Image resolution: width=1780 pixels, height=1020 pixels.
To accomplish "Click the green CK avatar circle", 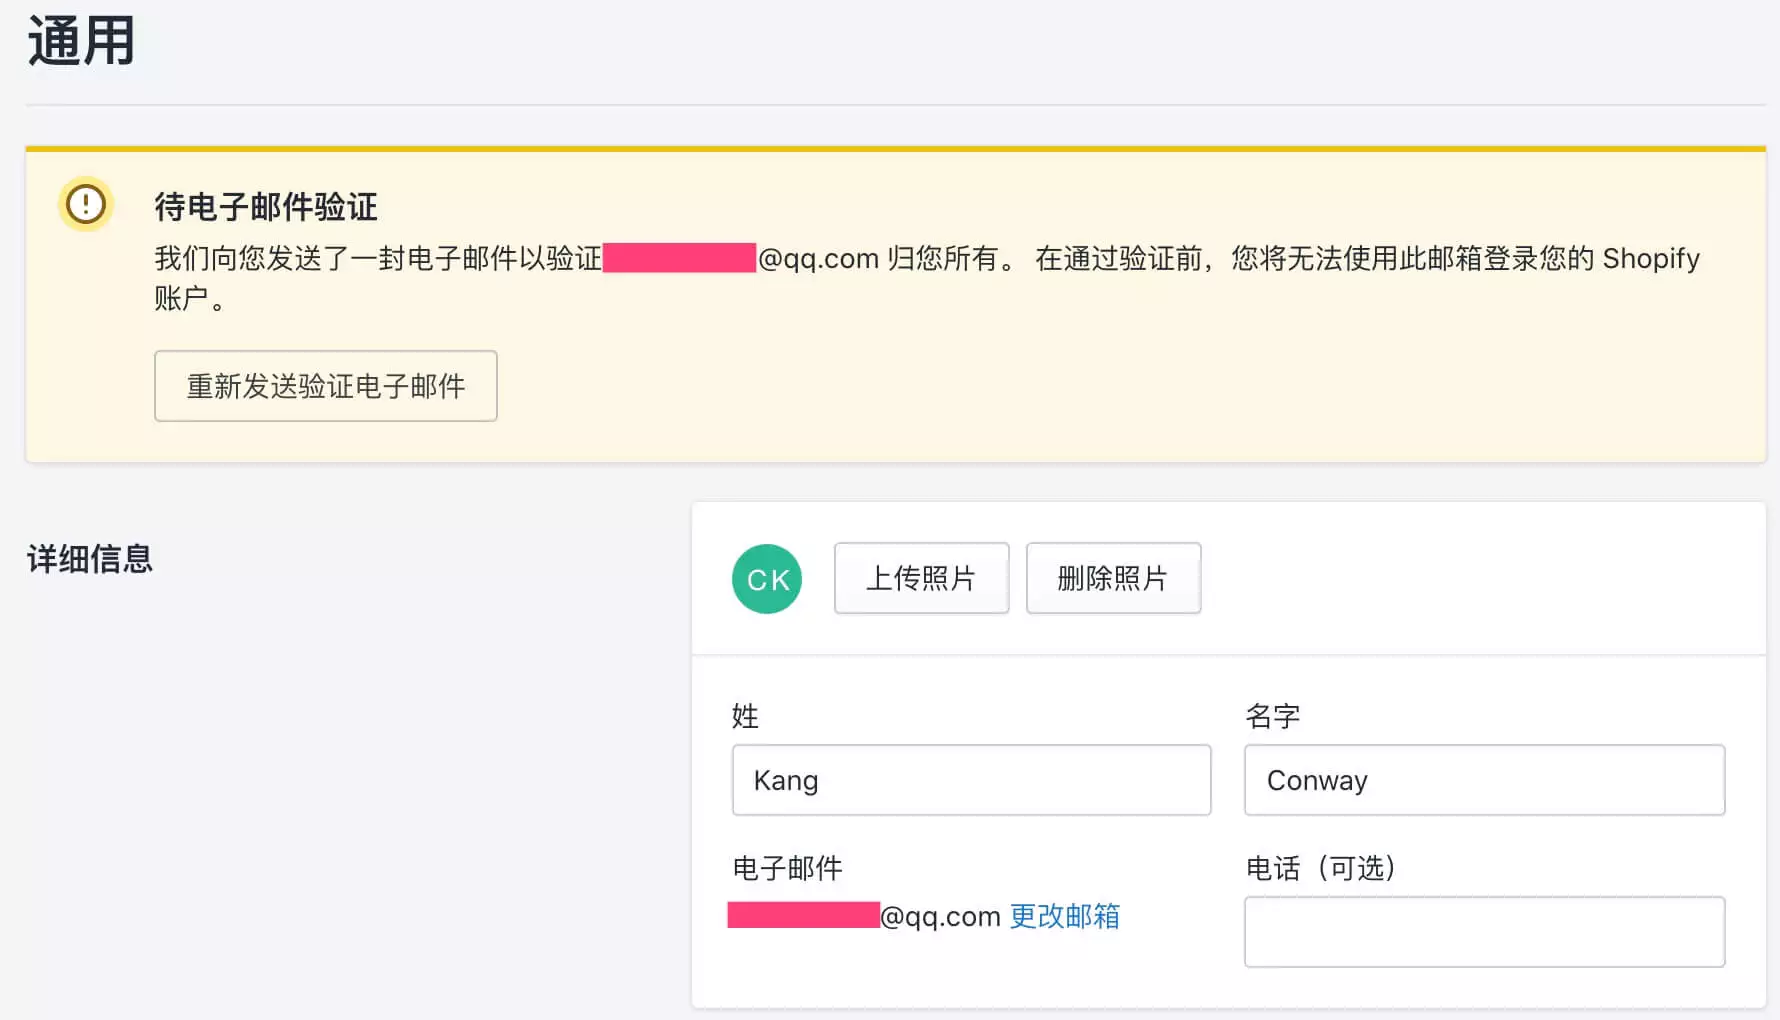I will 767,579.
